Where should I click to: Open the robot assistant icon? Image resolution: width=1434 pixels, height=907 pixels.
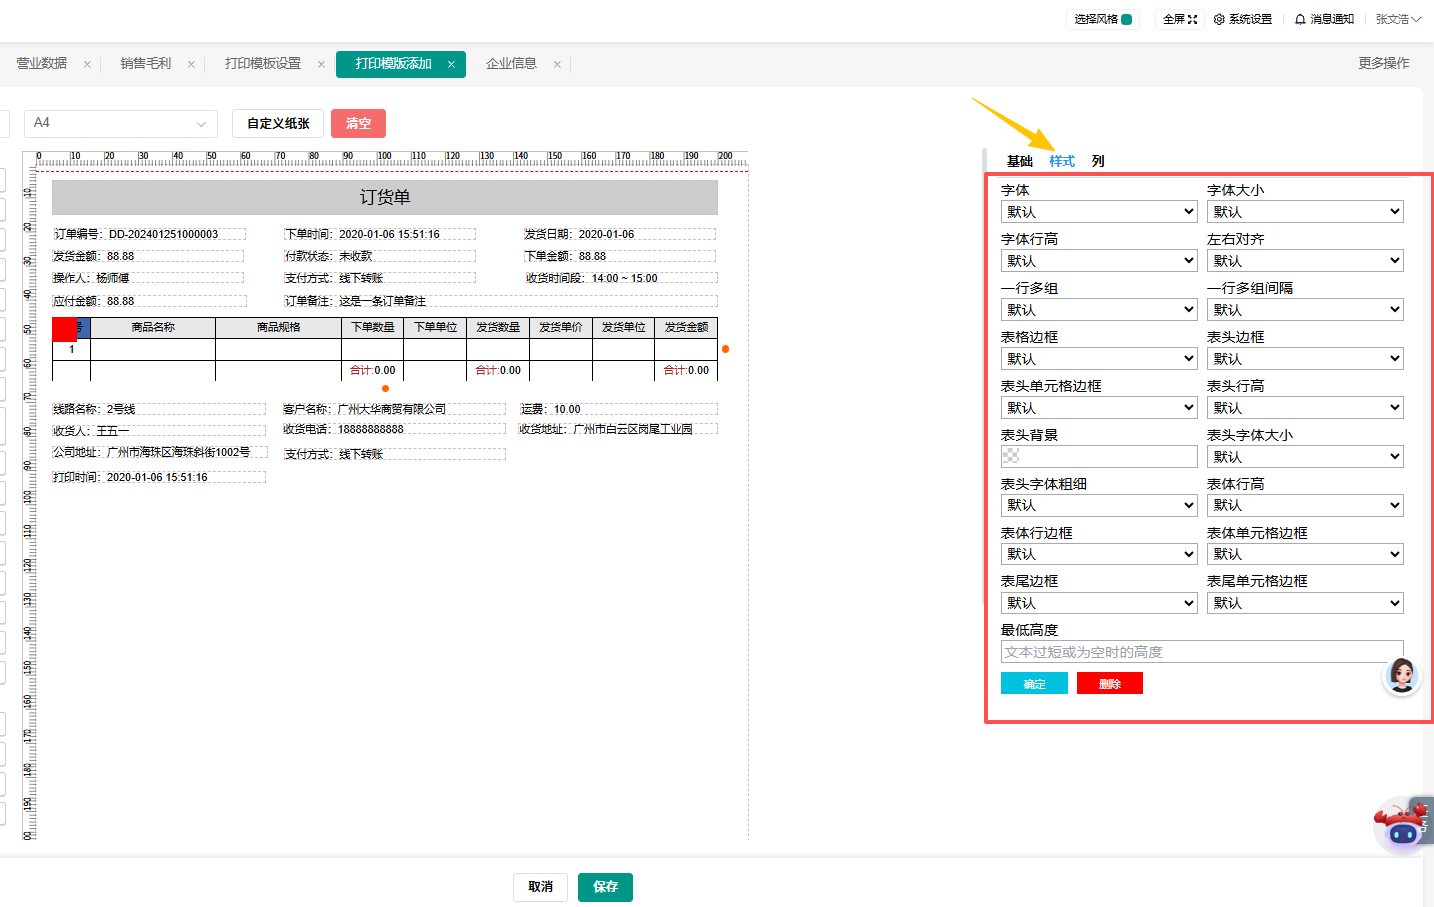(1402, 826)
